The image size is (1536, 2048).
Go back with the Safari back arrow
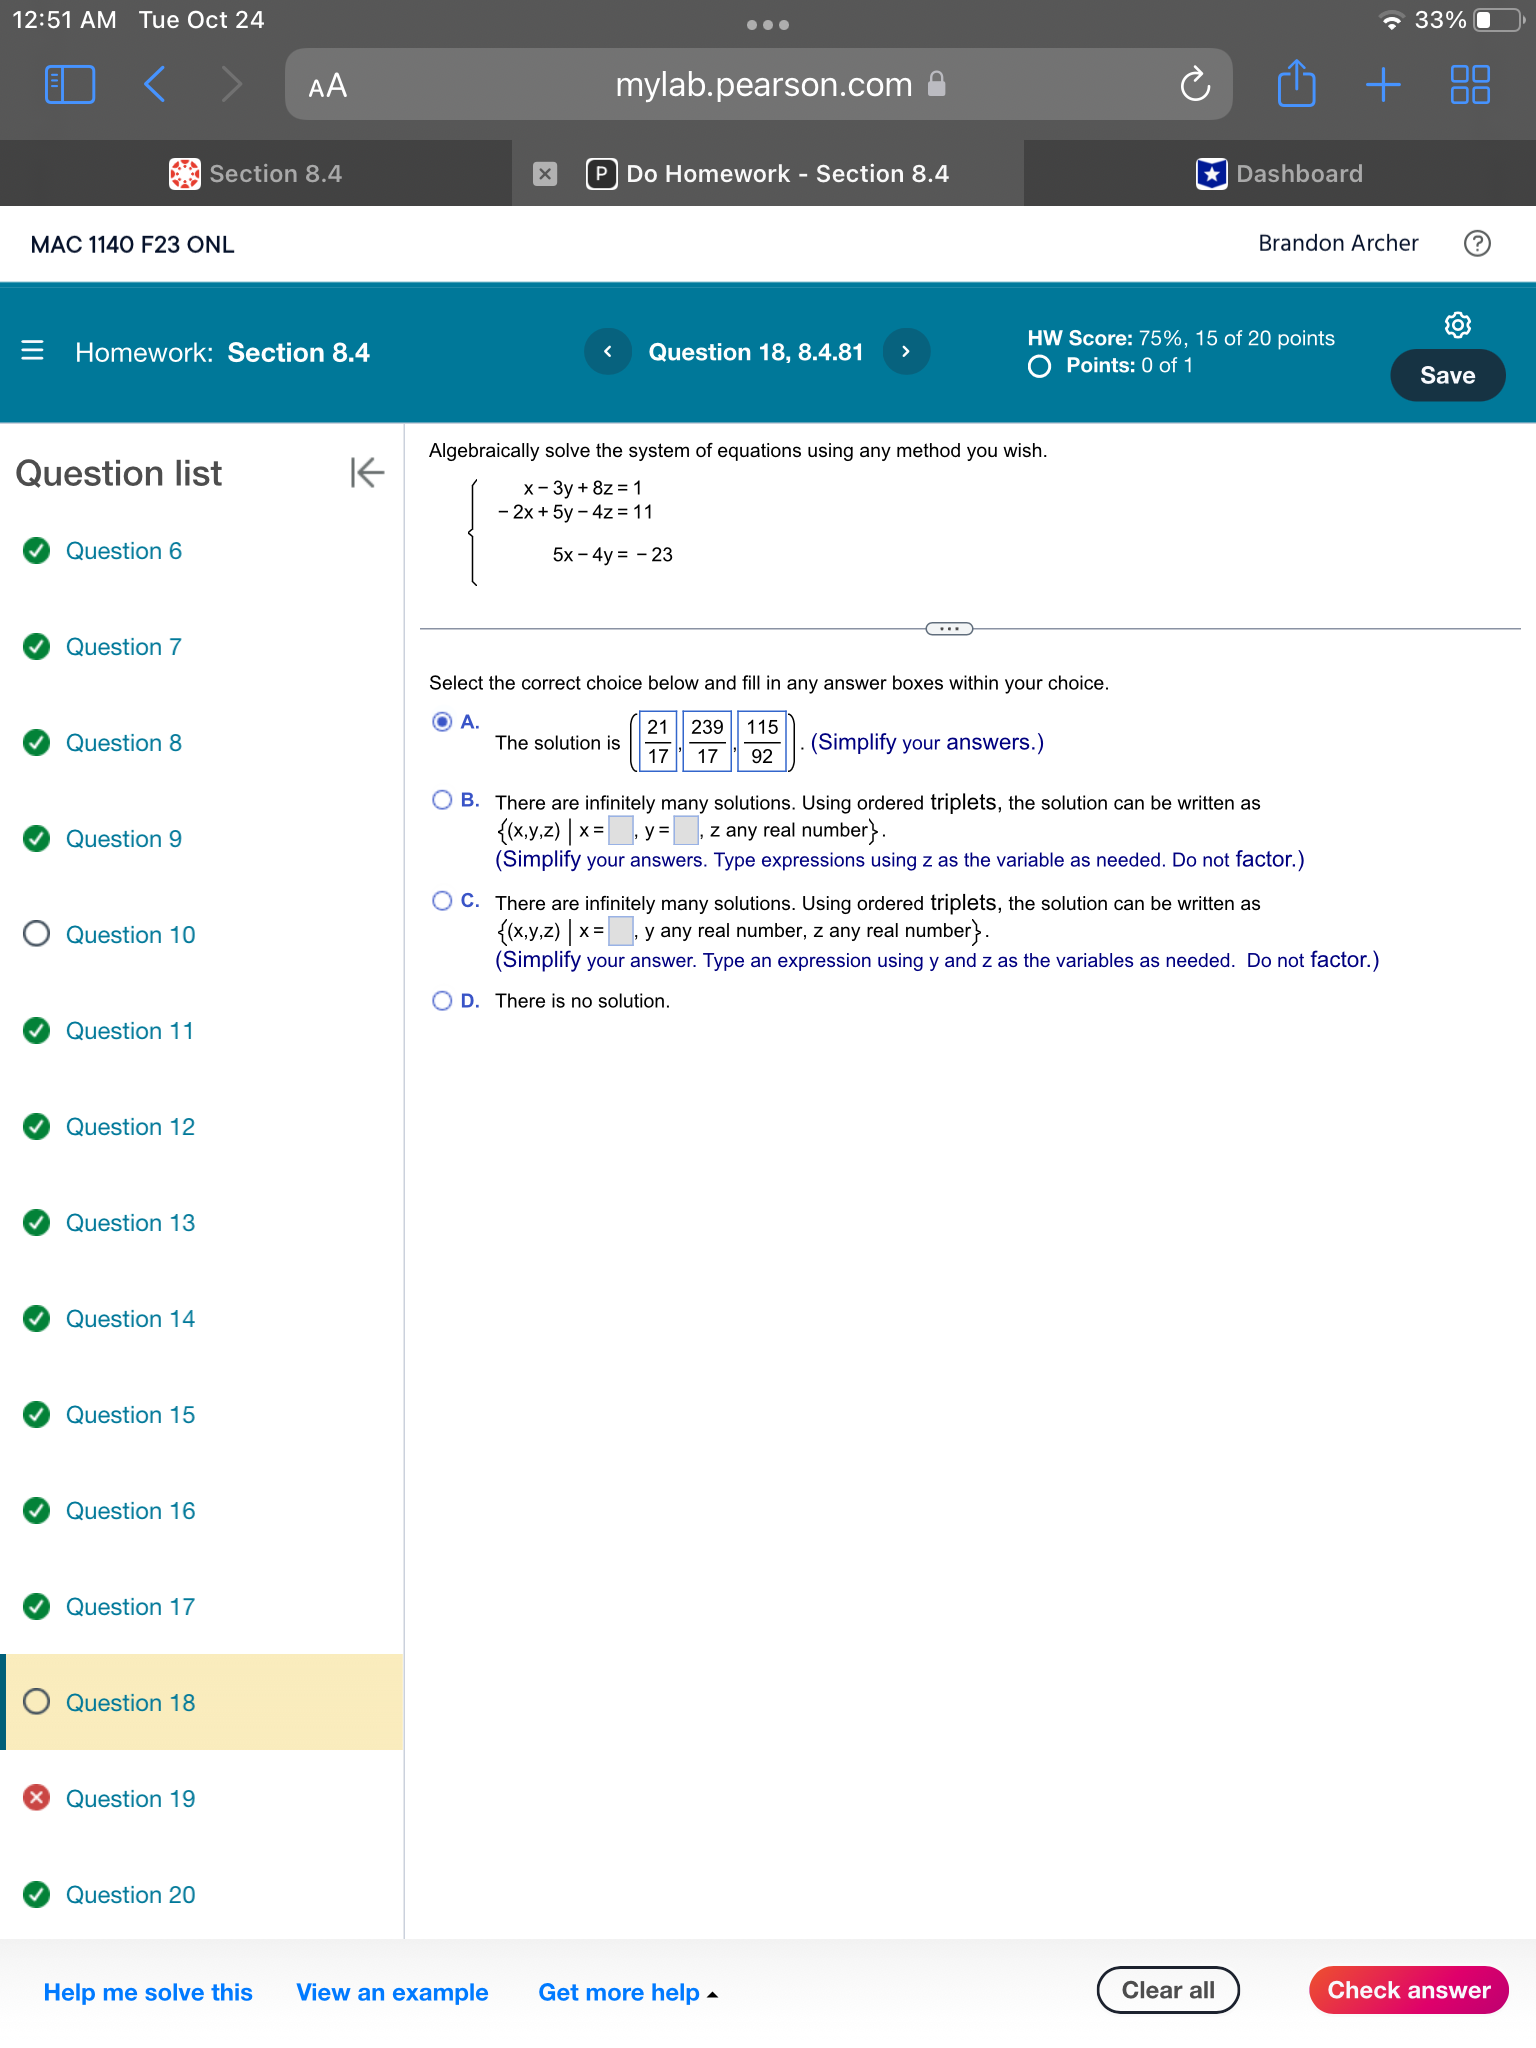(154, 84)
